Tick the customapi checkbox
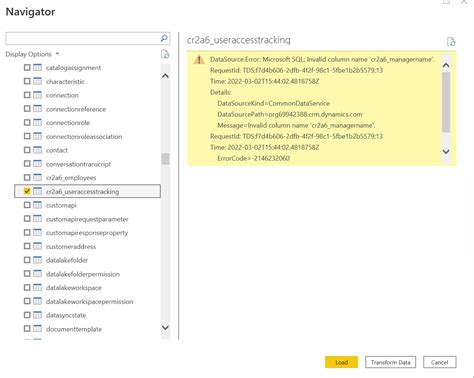The width and height of the screenshot is (474, 378). click(27, 205)
